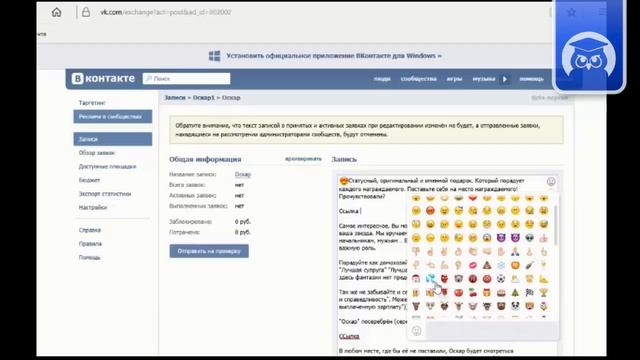
Task: Open 'Правила' in the sidebar
Action: click(x=90, y=244)
